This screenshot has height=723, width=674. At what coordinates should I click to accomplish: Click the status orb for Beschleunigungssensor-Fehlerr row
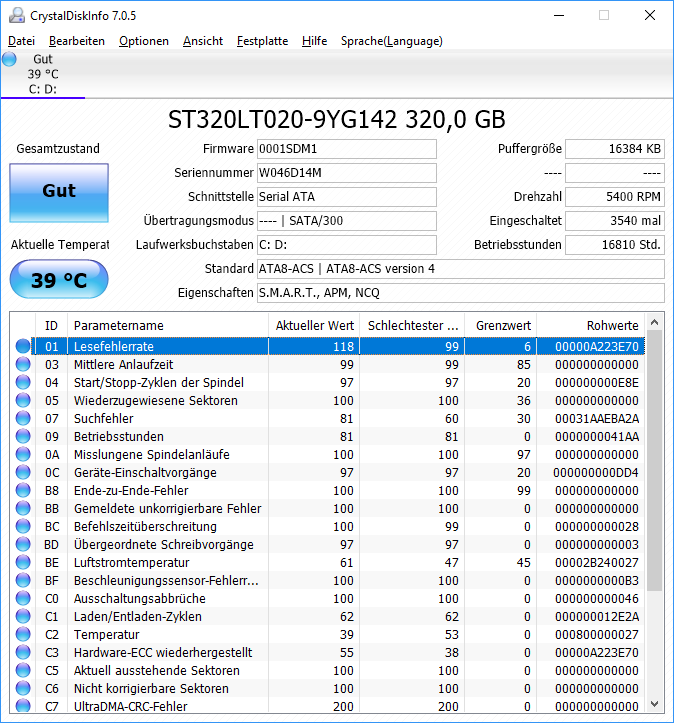pyautogui.click(x=23, y=580)
